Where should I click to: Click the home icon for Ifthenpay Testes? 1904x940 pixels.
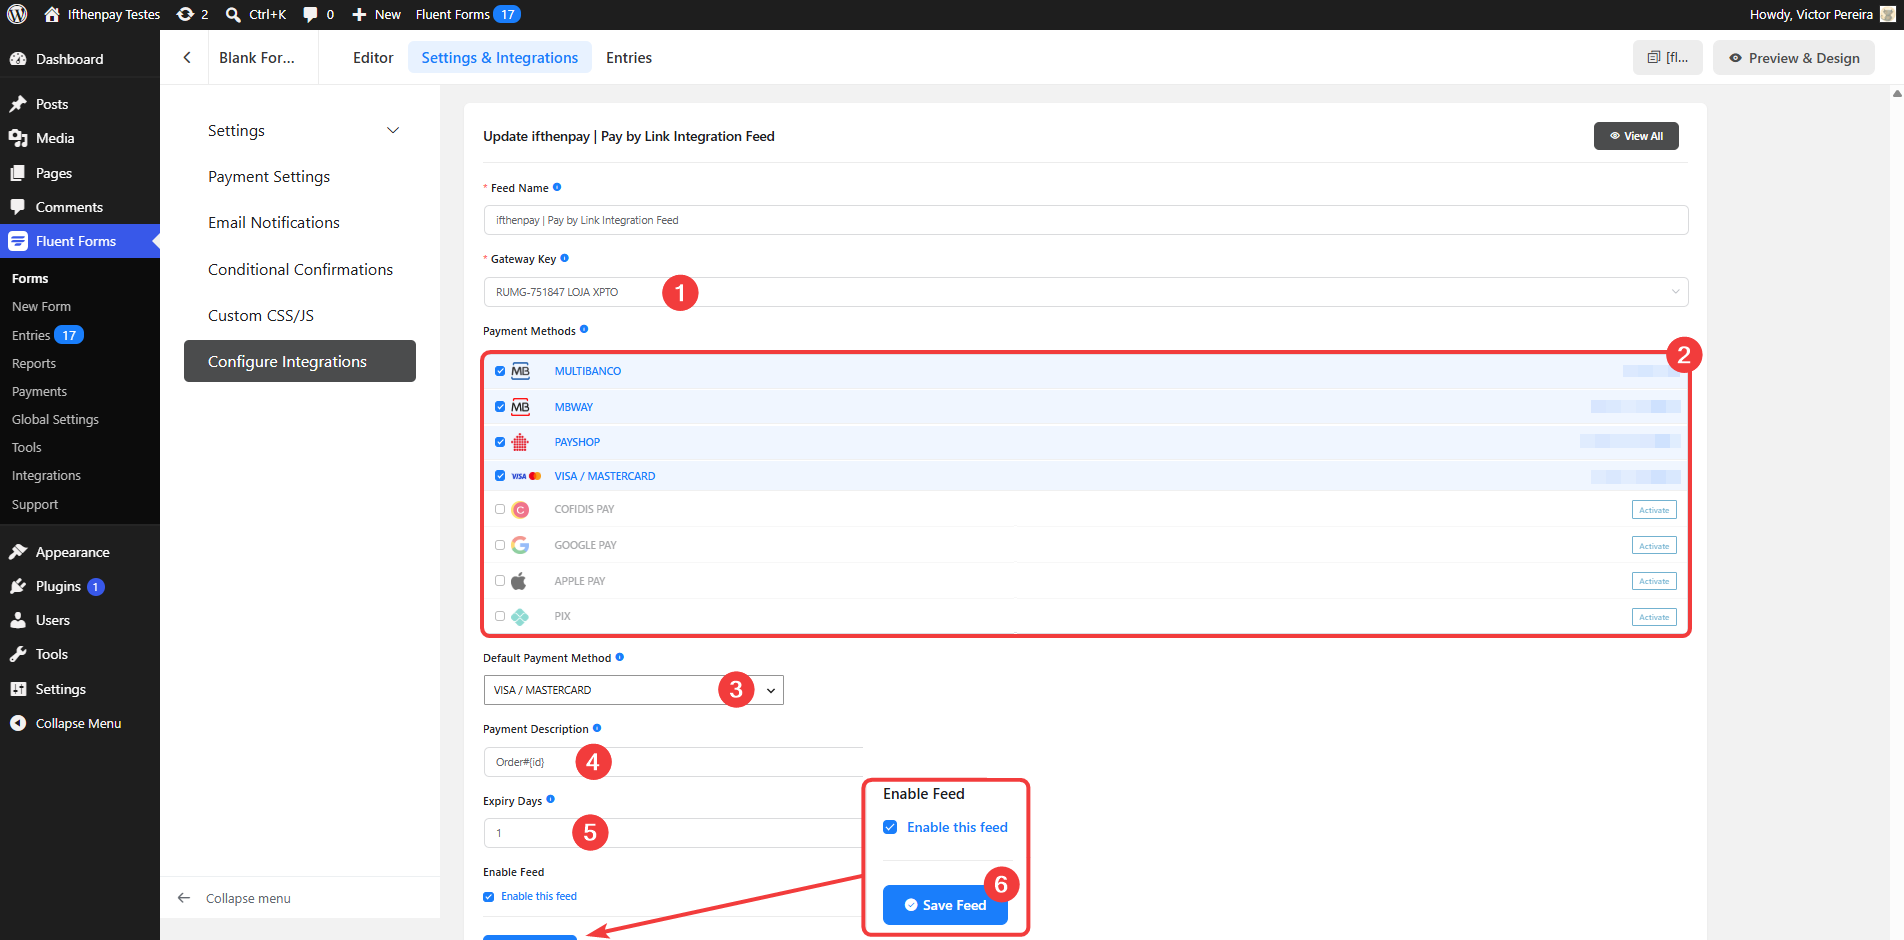point(52,14)
